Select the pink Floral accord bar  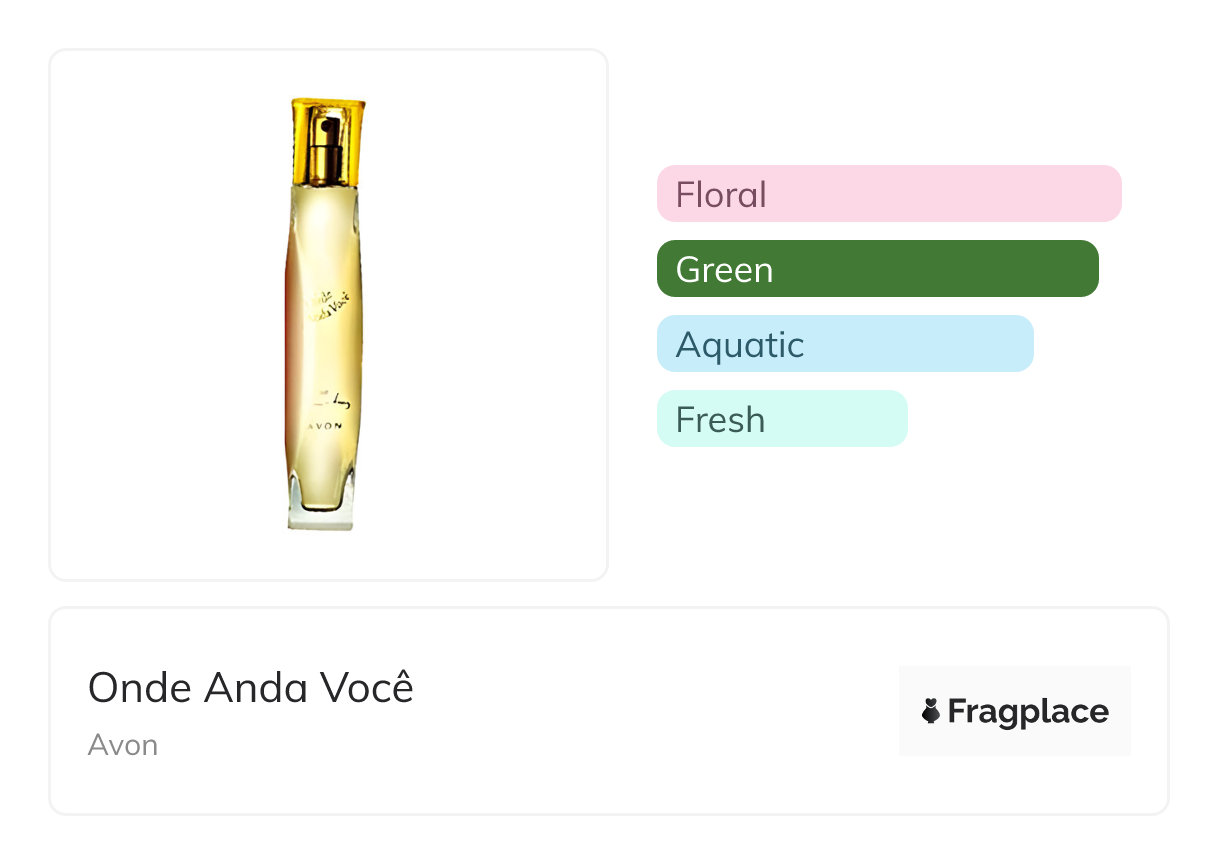click(888, 194)
